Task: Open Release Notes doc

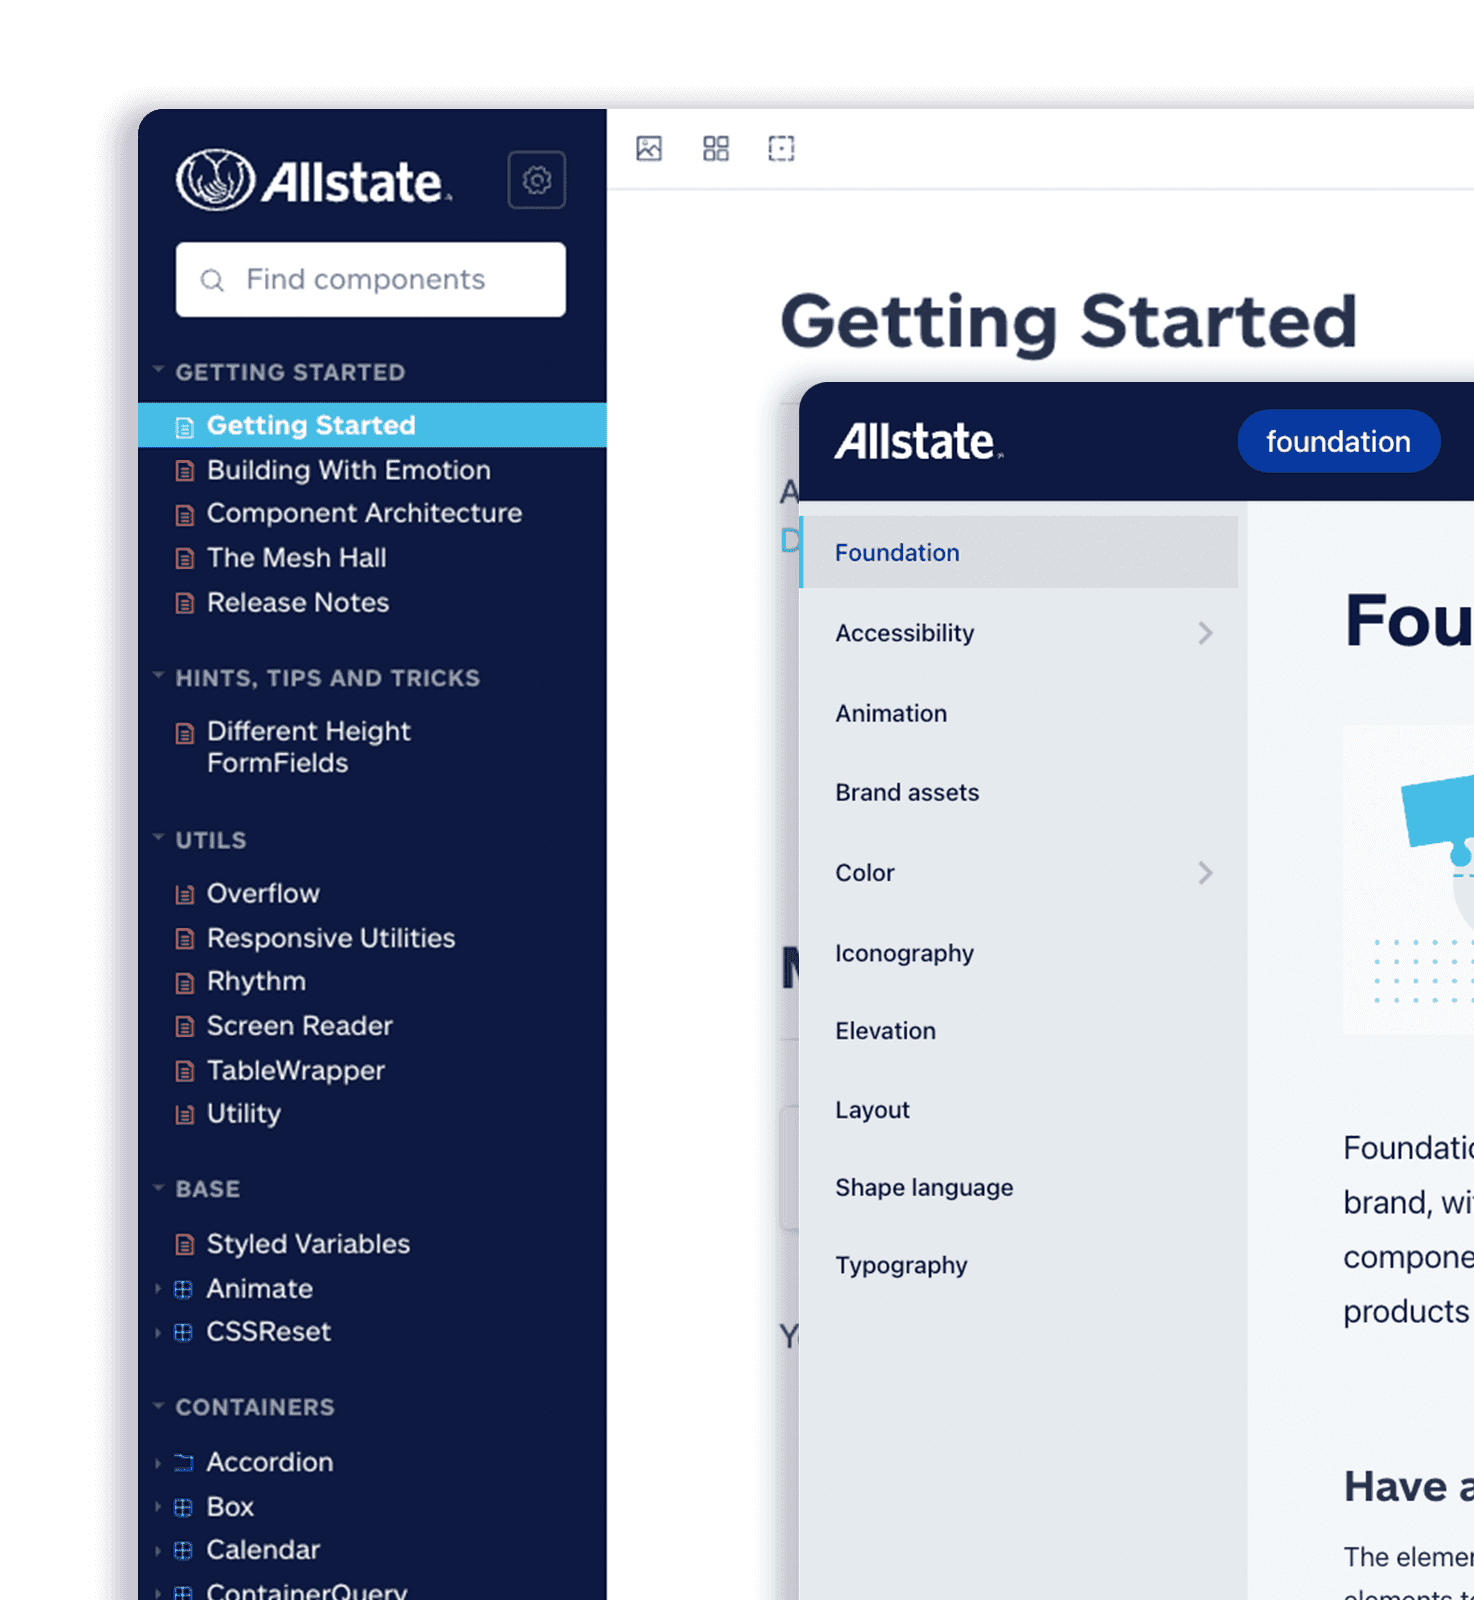Action: tap(297, 602)
